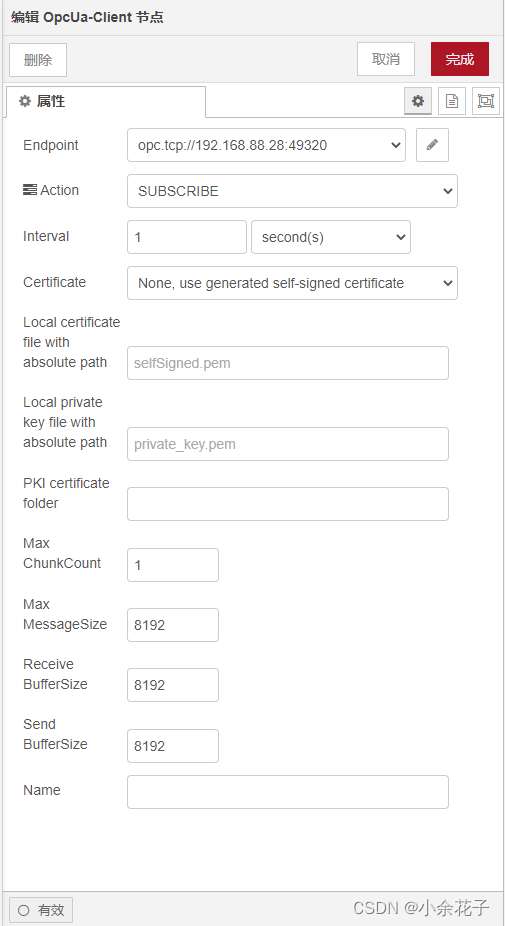Image resolution: width=505 pixels, height=926 pixels.
Task: Click the selfSigned.pem certificate path field
Action: [288, 363]
